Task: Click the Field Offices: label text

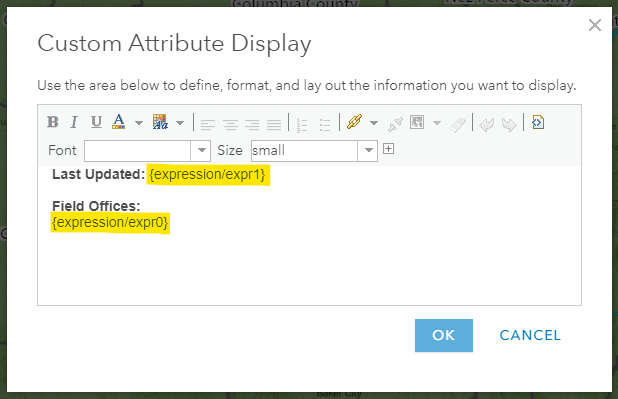Action: [x=96, y=206]
